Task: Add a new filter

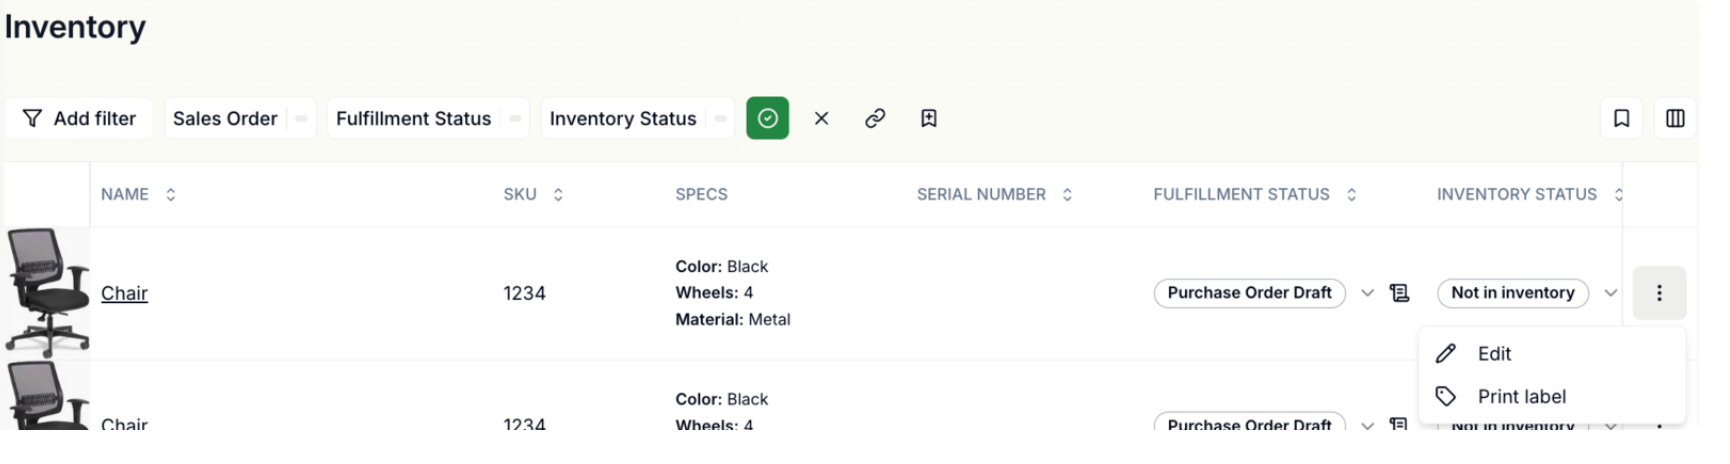Action: pos(79,118)
